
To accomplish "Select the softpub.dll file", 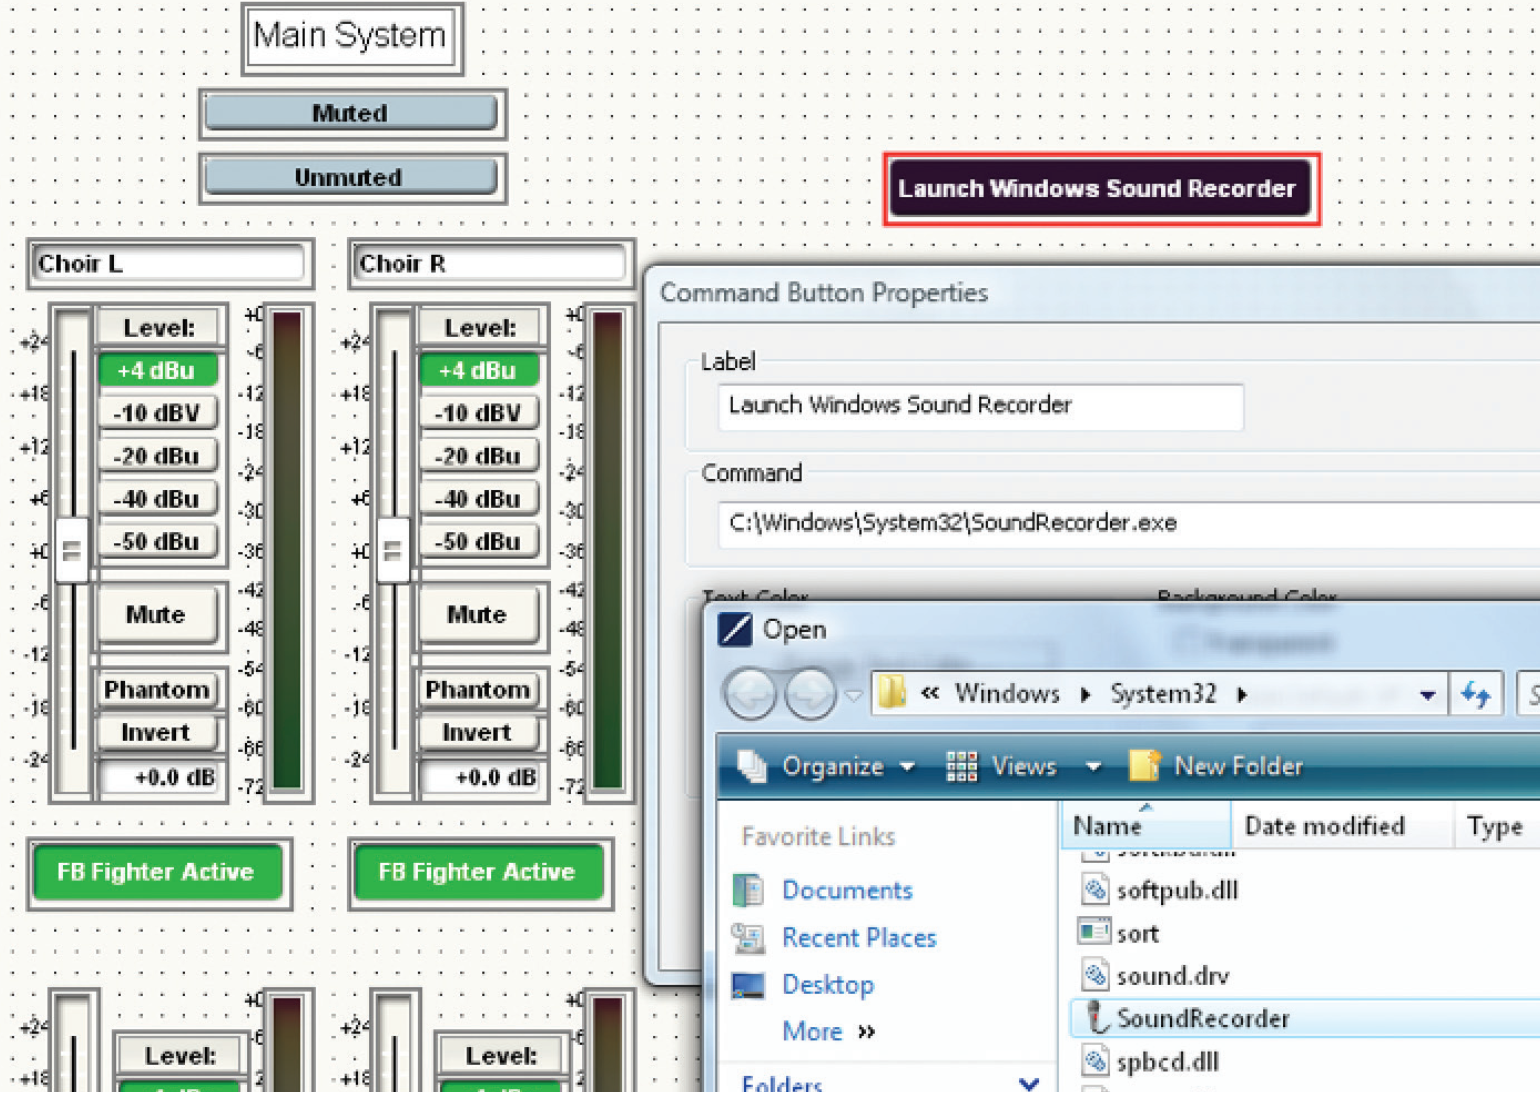I will 1176,890.
